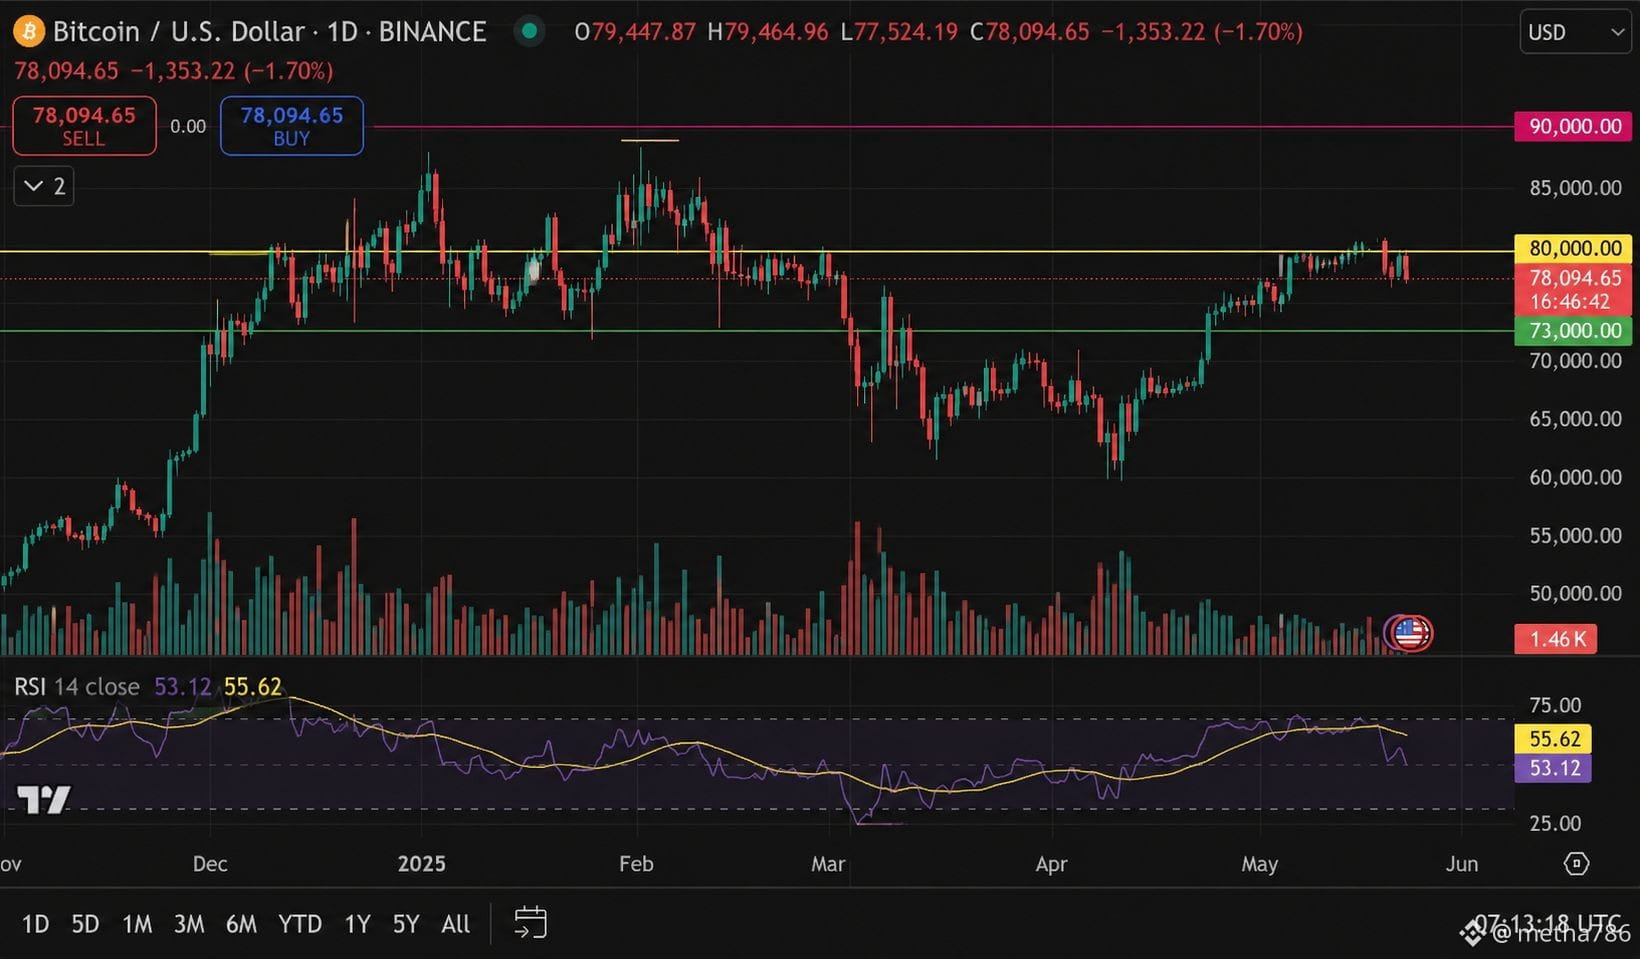Click the 1.46 K volume label
The height and width of the screenshot is (959, 1640).
point(1556,639)
